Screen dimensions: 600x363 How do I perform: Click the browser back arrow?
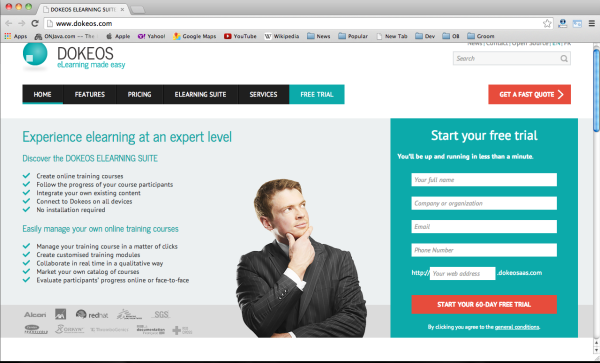(x=8, y=23)
